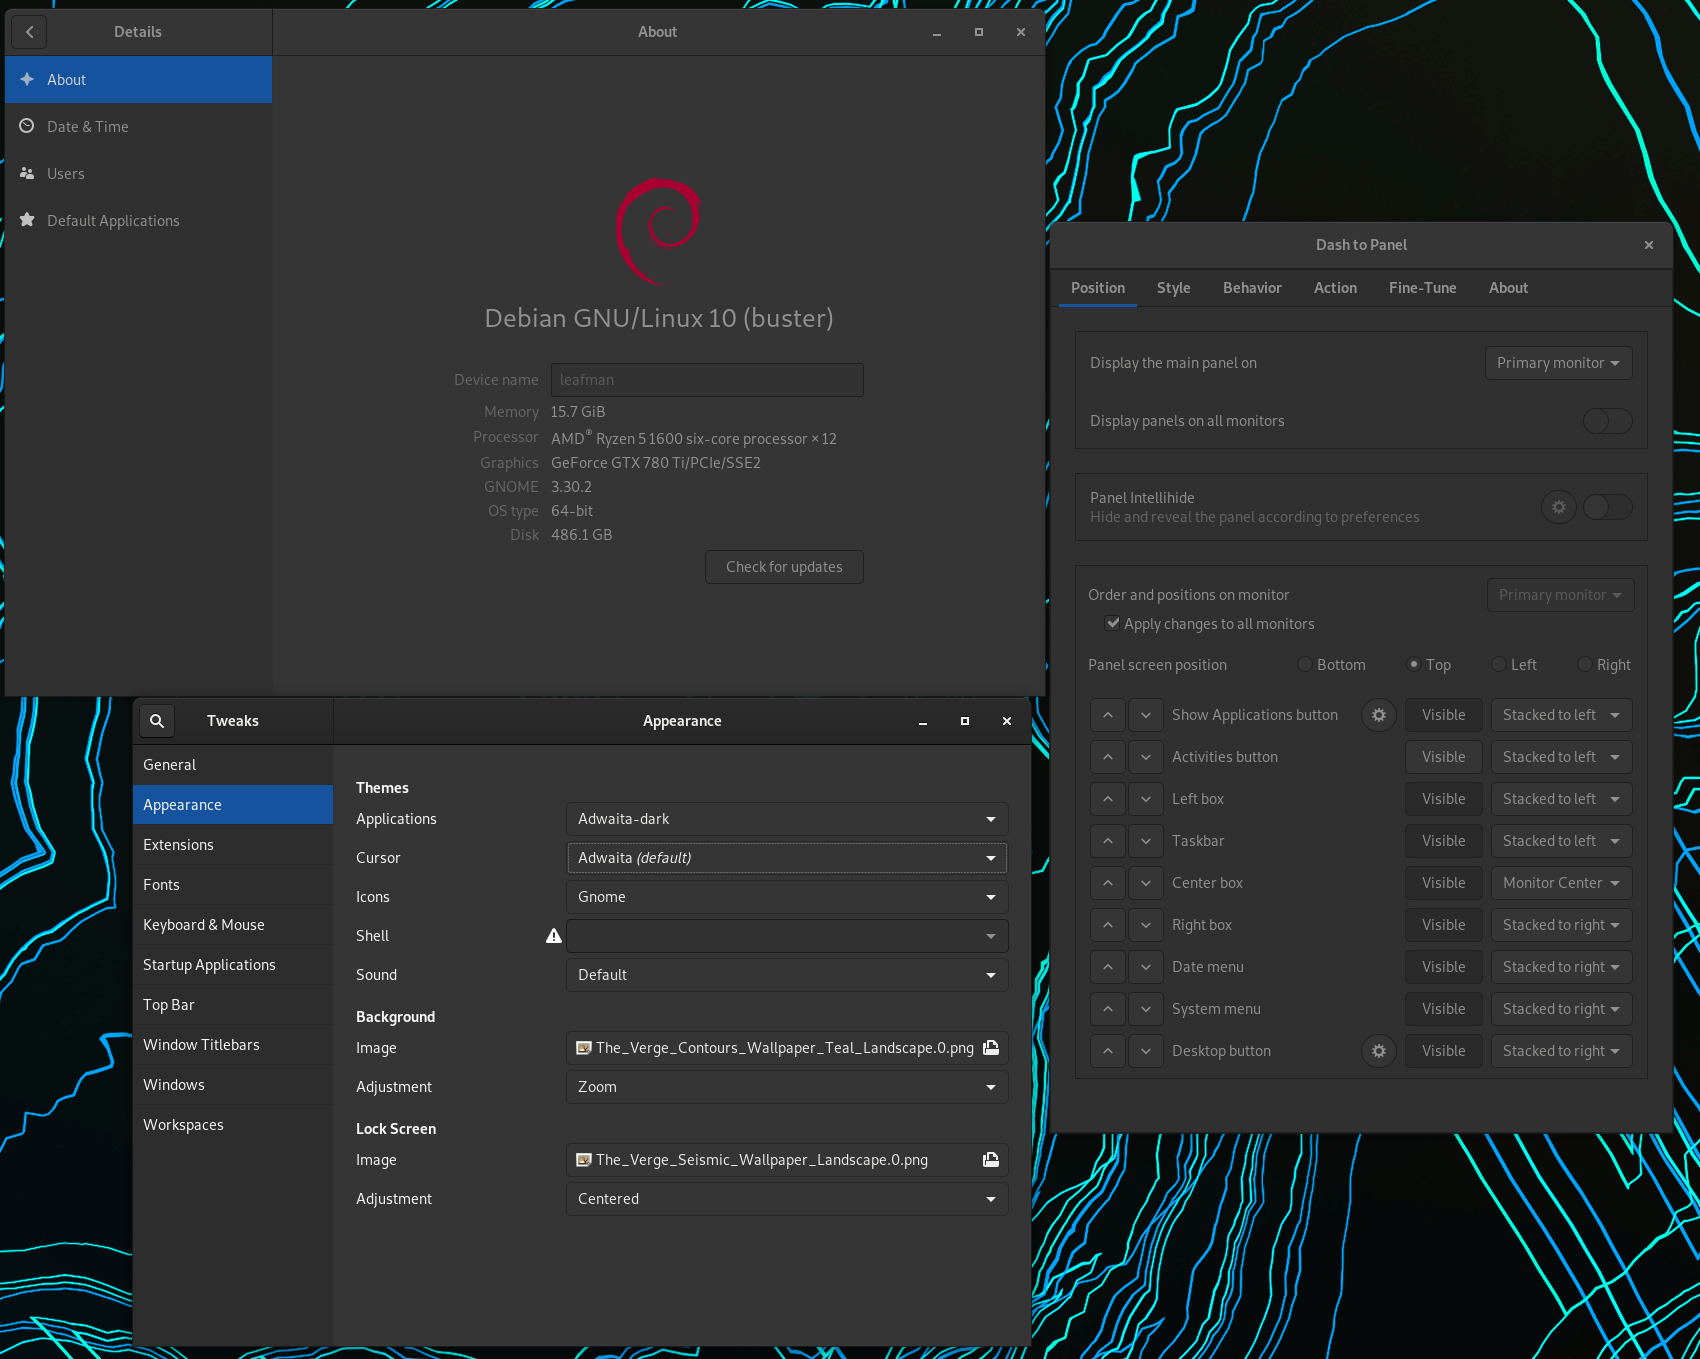This screenshot has width=1700, height=1359.
Task: Open Background Adjustment Zoom dropdown
Action: pos(787,1087)
